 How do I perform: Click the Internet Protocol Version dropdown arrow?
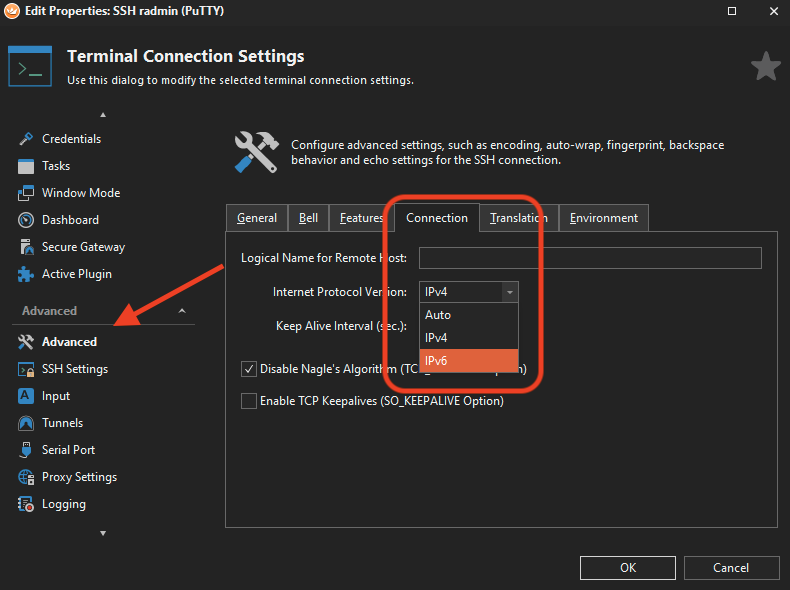(510, 292)
